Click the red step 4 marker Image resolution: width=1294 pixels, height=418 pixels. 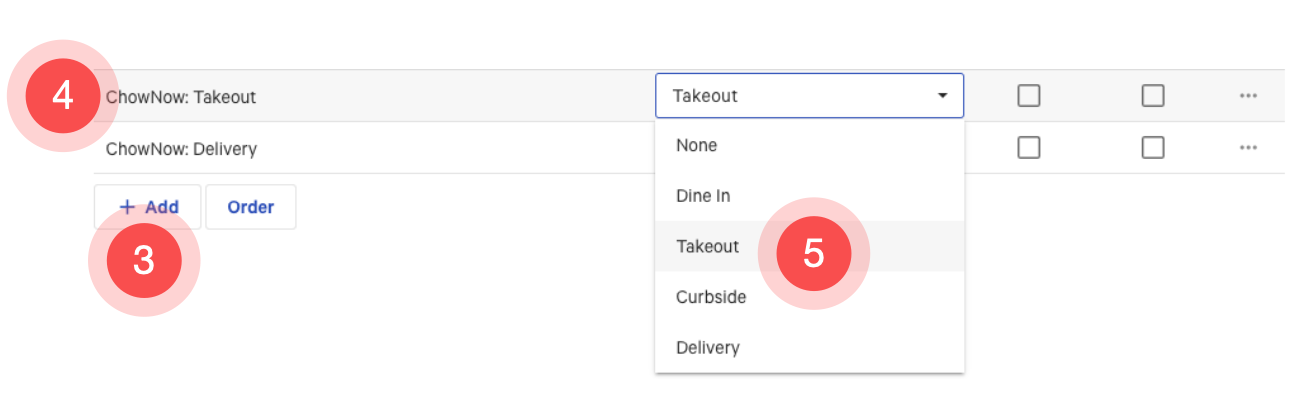[63, 96]
